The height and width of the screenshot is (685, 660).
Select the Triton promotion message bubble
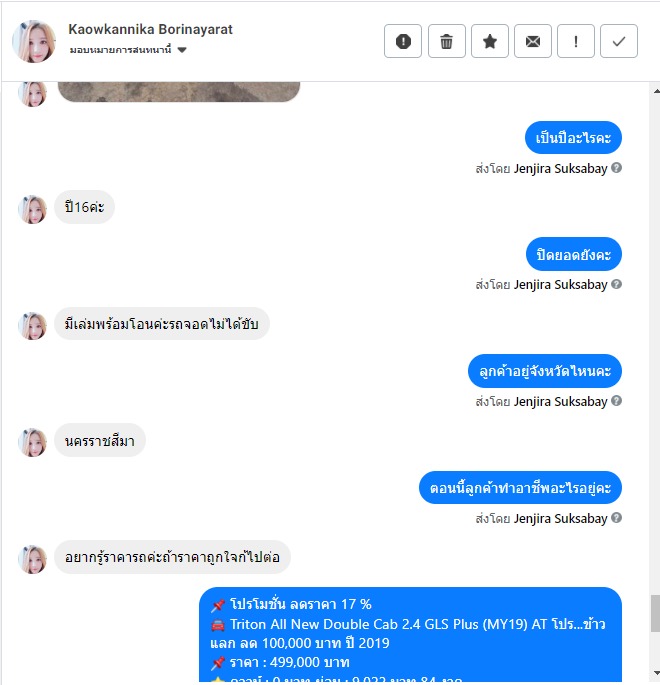click(x=410, y=634)
